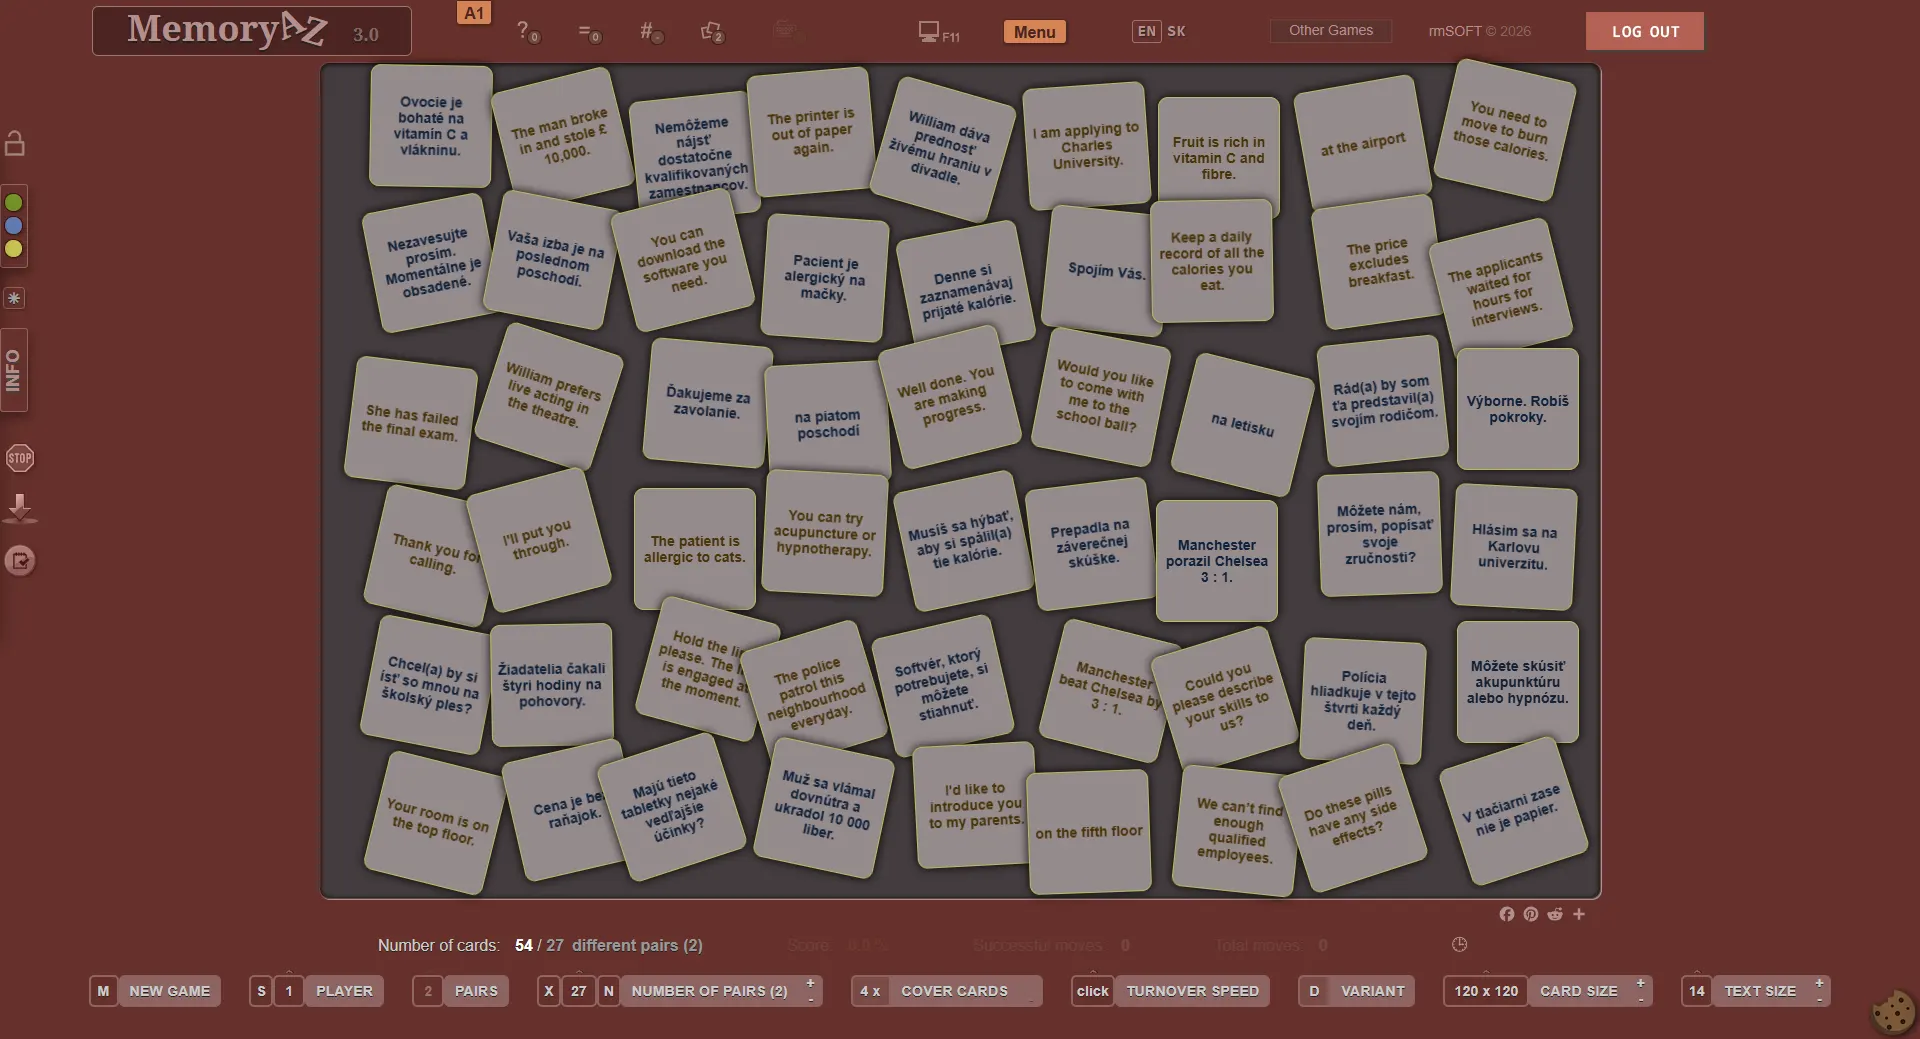
Task: Click the download arrow icon
Action: (20, 508)
